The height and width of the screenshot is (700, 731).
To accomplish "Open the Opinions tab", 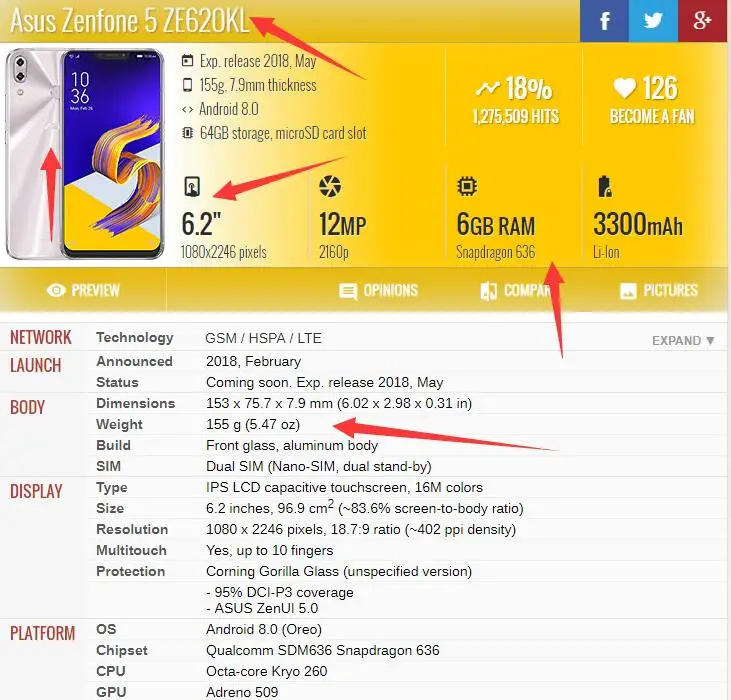I will point(378,291).
